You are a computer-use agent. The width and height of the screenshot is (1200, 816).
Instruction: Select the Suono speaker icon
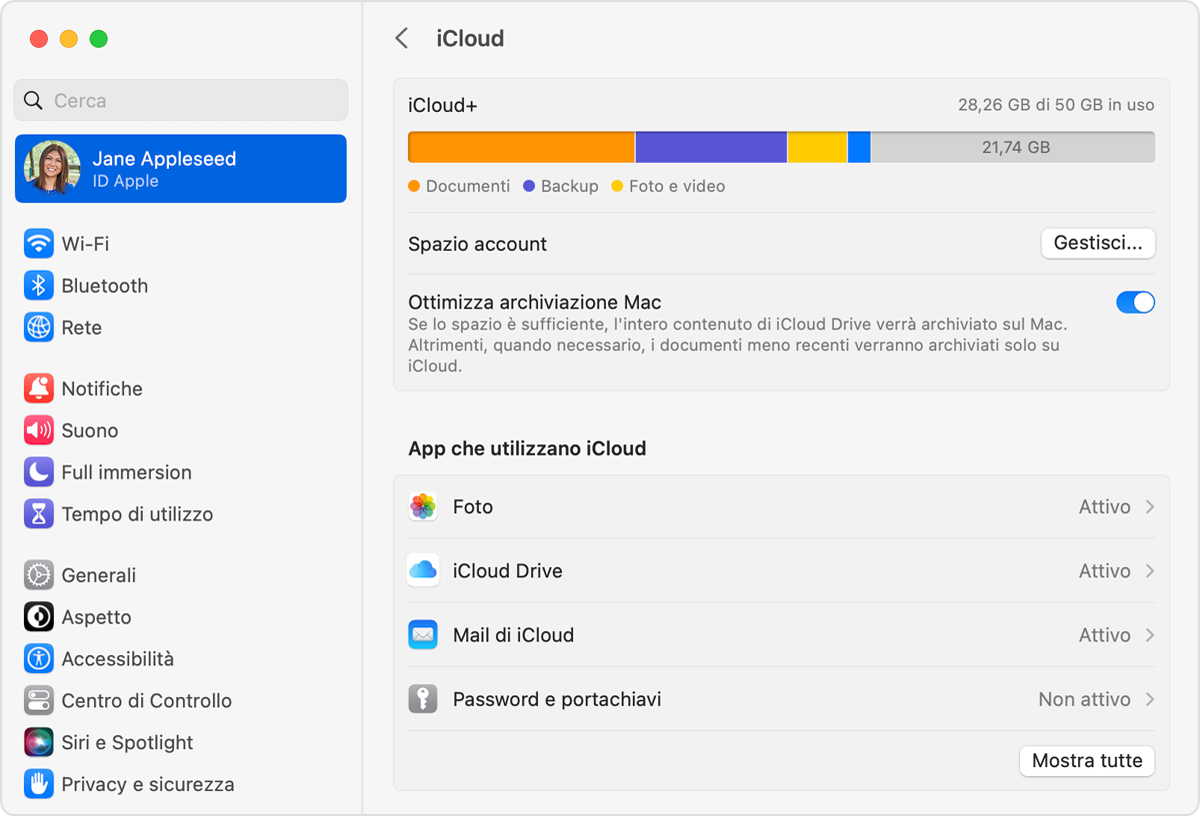tap(39, 431)
